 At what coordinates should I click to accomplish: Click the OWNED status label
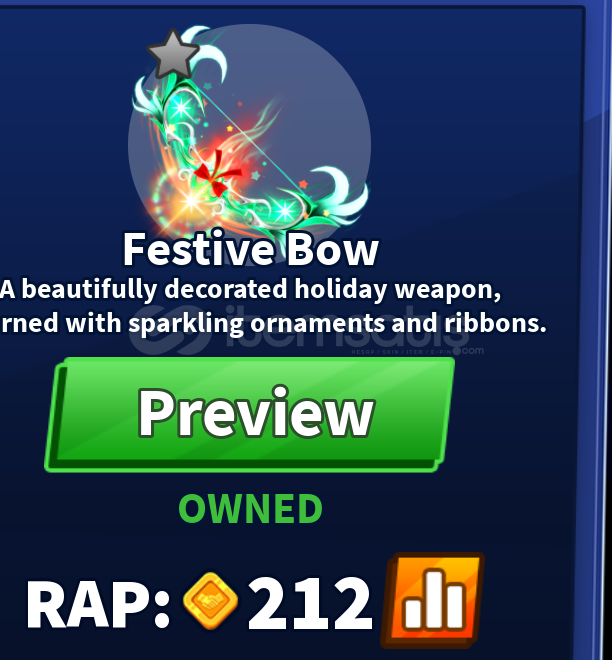point(250,508)
